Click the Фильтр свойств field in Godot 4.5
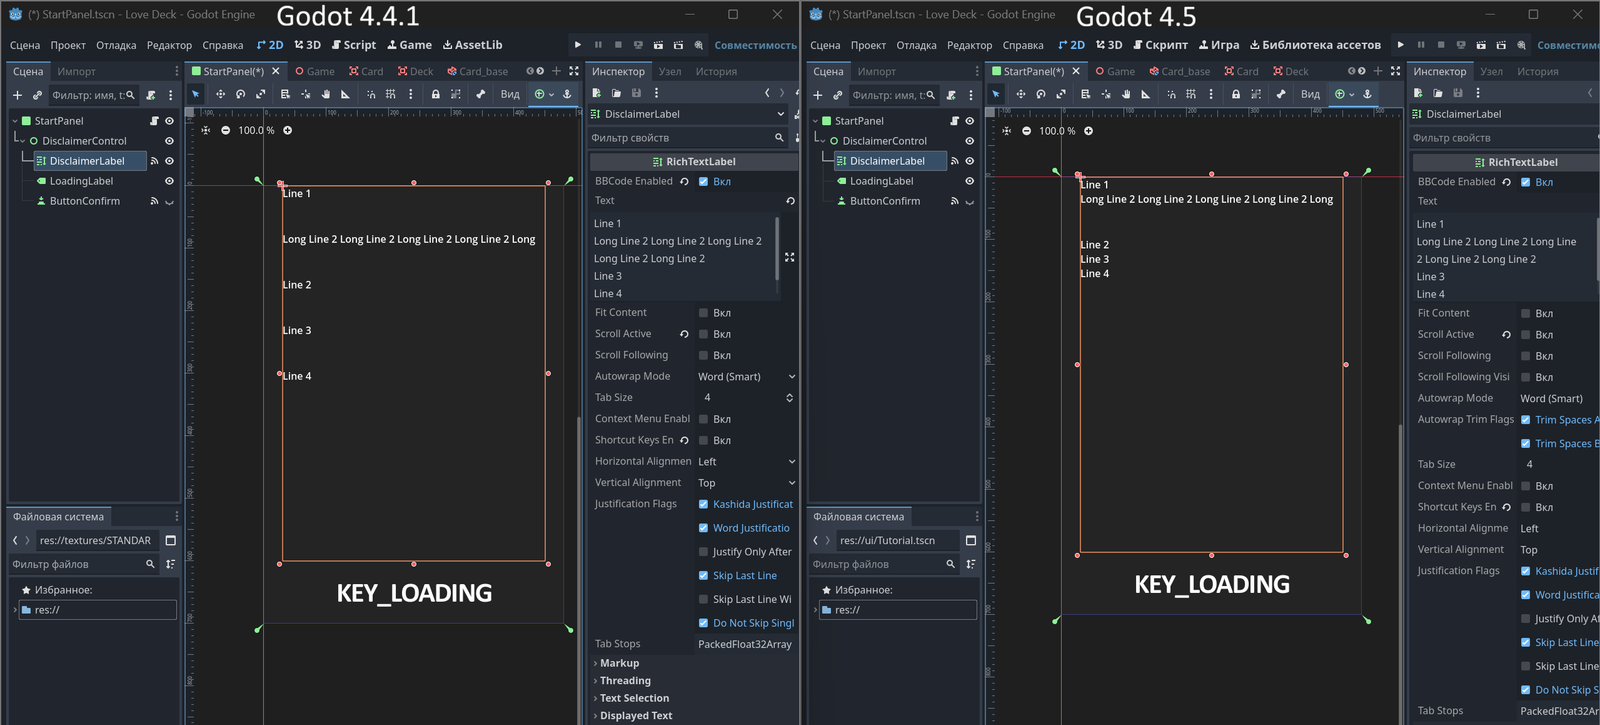 pos(1500,138)
